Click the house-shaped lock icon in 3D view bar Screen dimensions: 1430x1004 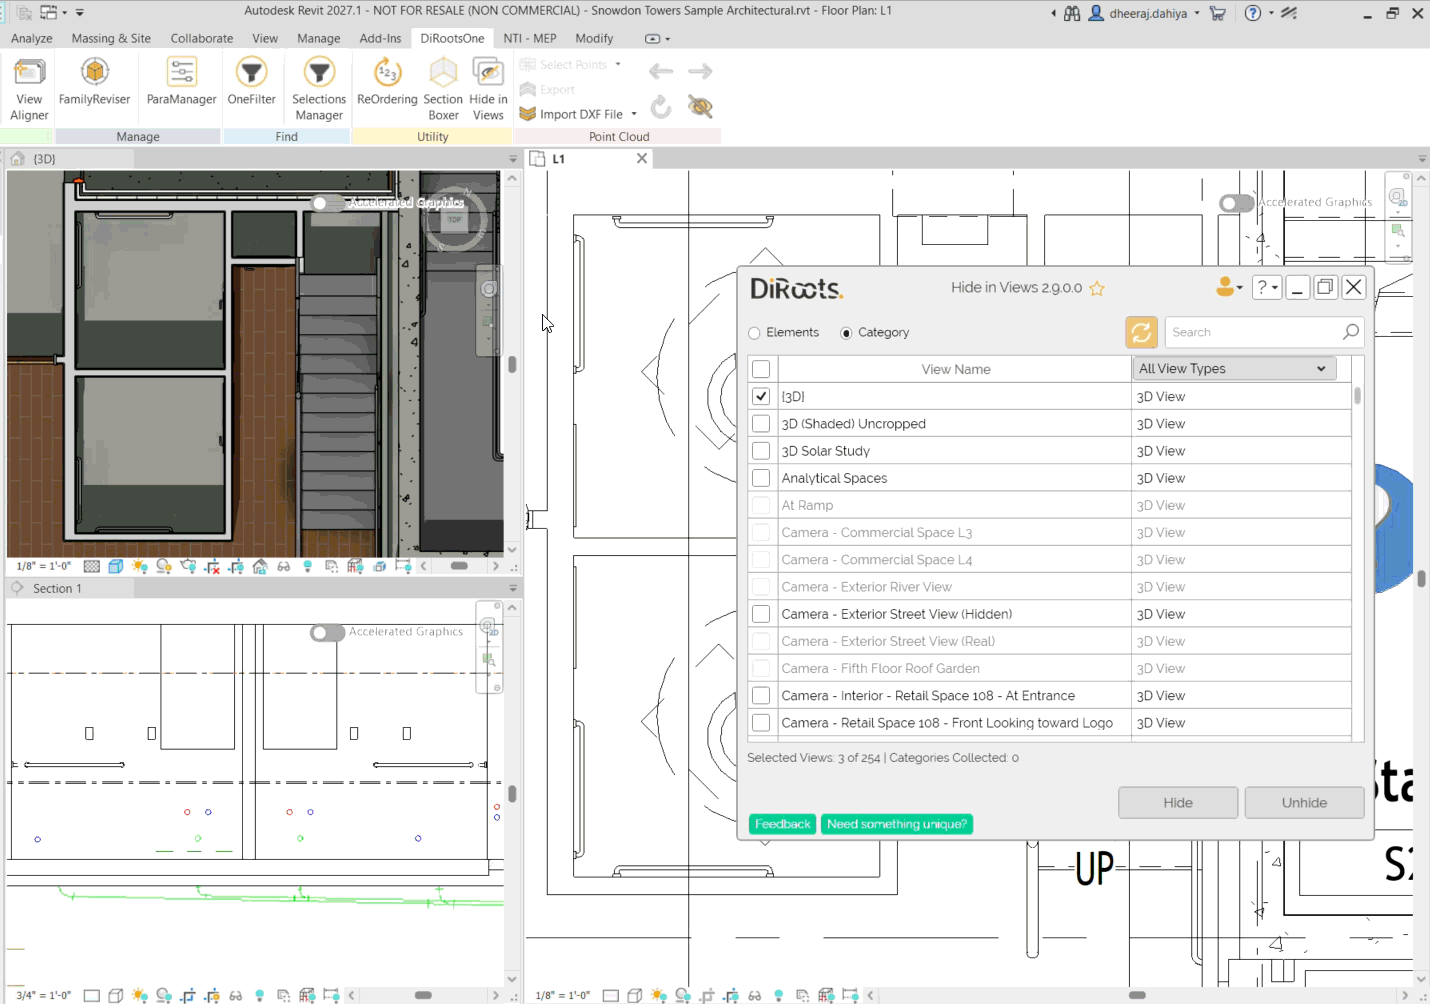260,566
